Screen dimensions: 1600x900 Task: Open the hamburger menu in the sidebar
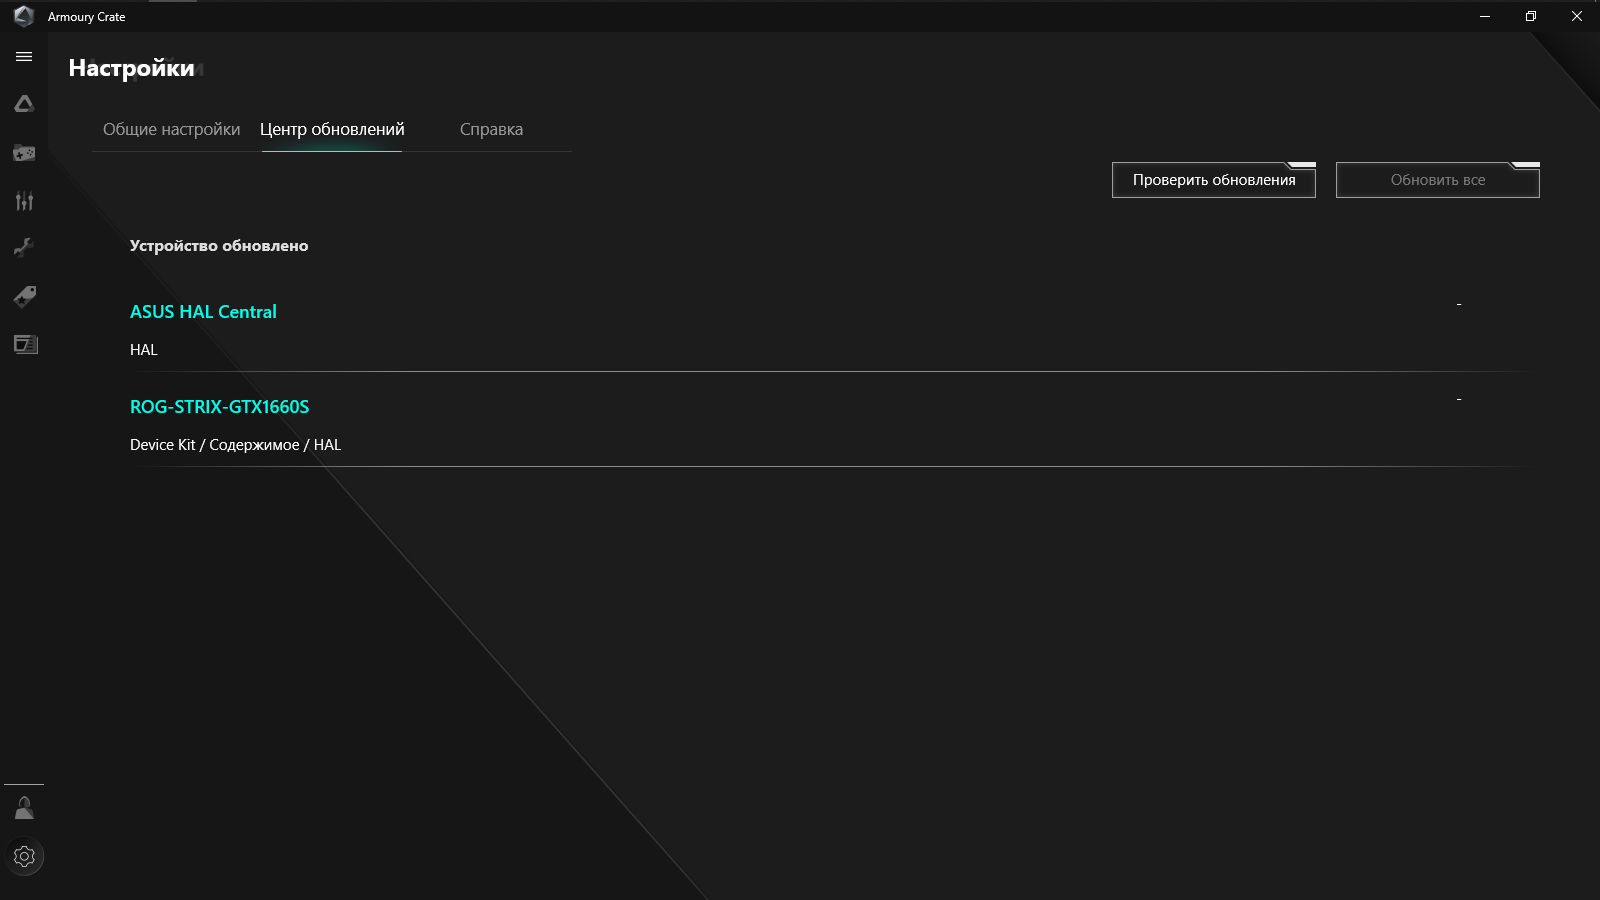(24, 57)
